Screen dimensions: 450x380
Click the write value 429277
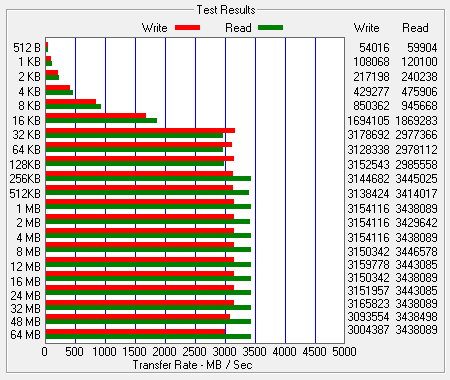point(371,91)
